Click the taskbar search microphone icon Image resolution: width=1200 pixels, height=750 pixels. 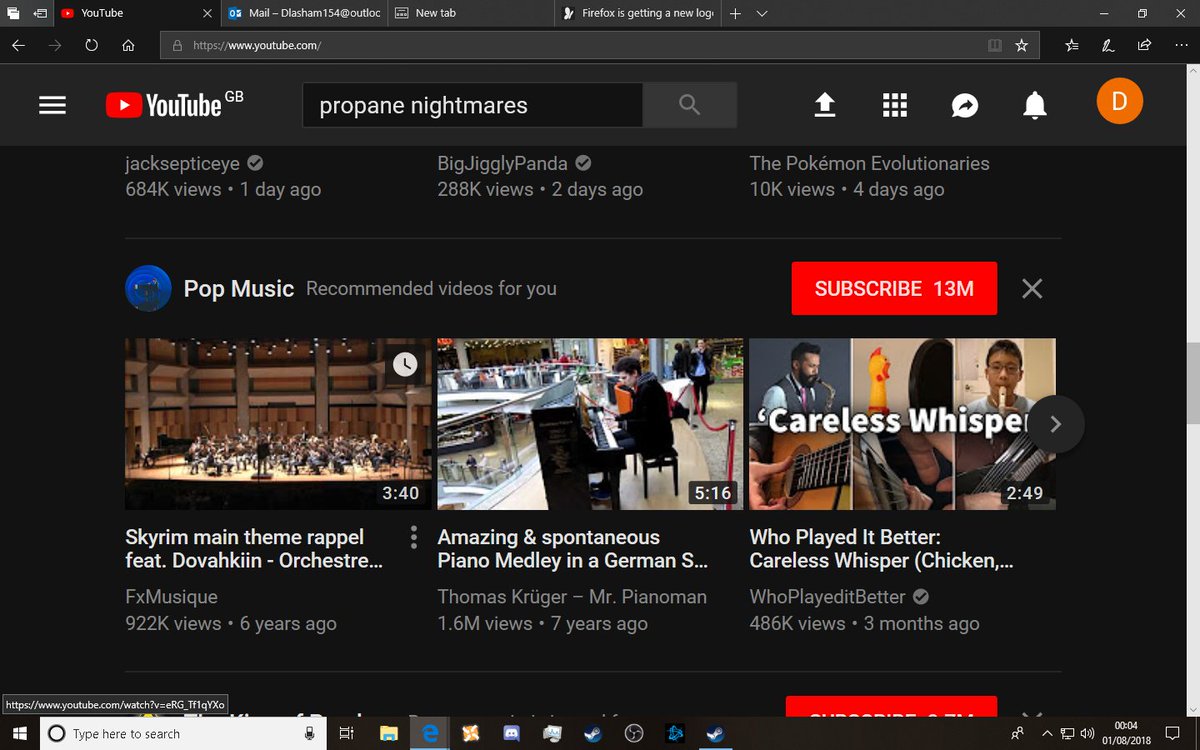(310, 734)
